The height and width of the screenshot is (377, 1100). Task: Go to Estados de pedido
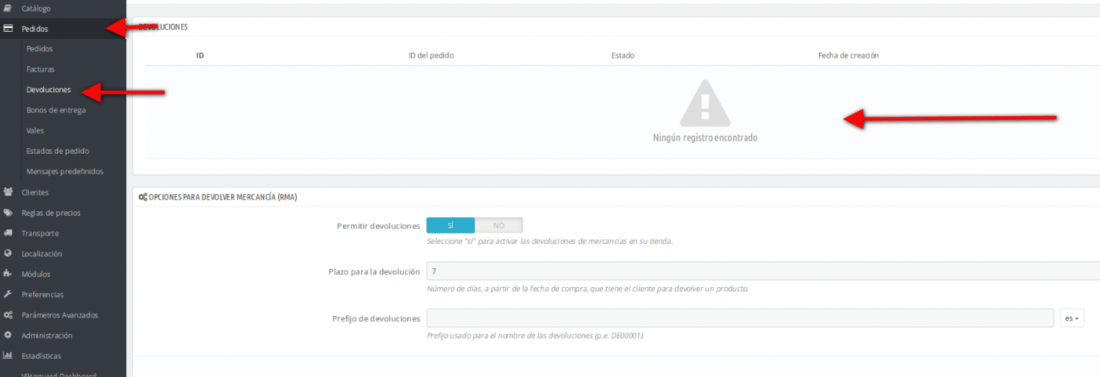pos(58,151)
